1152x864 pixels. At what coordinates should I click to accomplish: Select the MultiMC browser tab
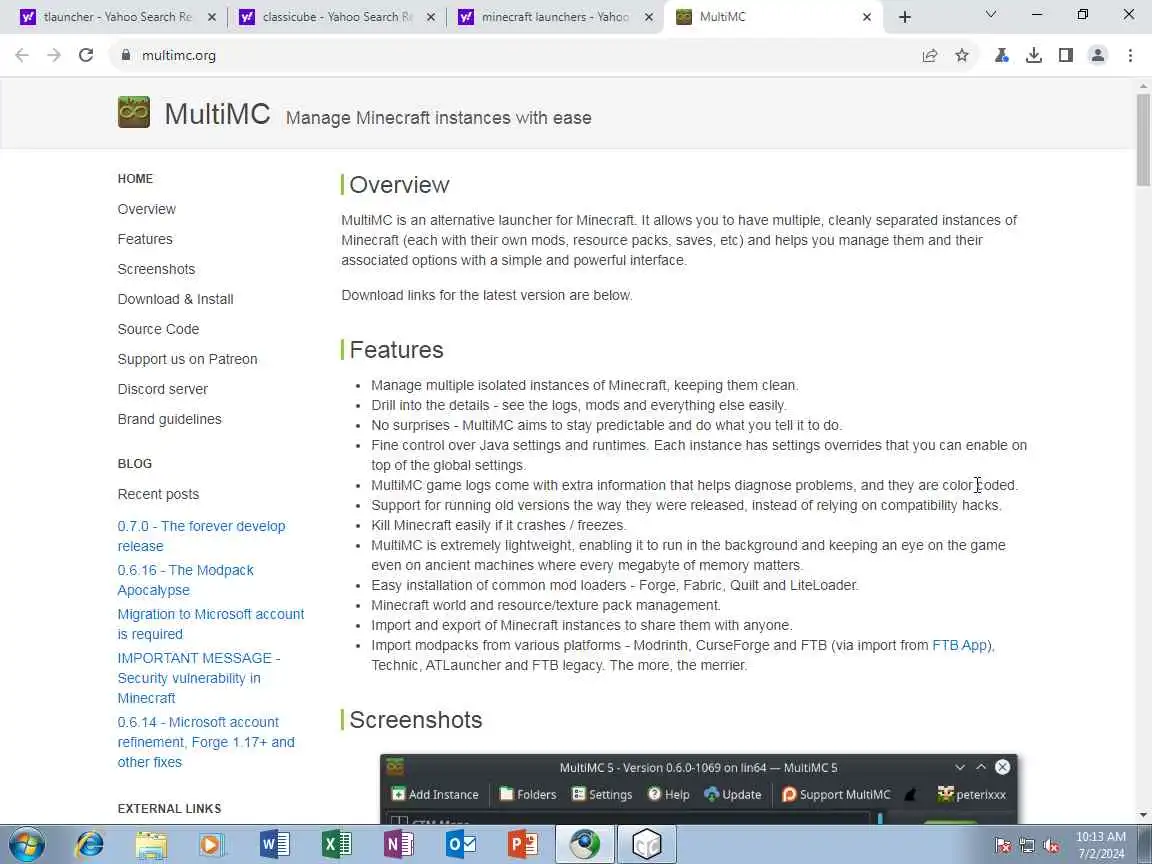pos(774,17)
